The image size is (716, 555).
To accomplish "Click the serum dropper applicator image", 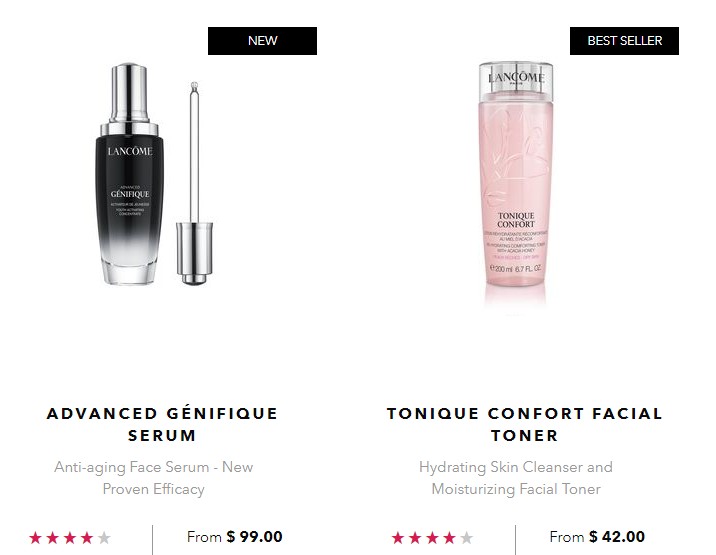I will click(195, 184).
